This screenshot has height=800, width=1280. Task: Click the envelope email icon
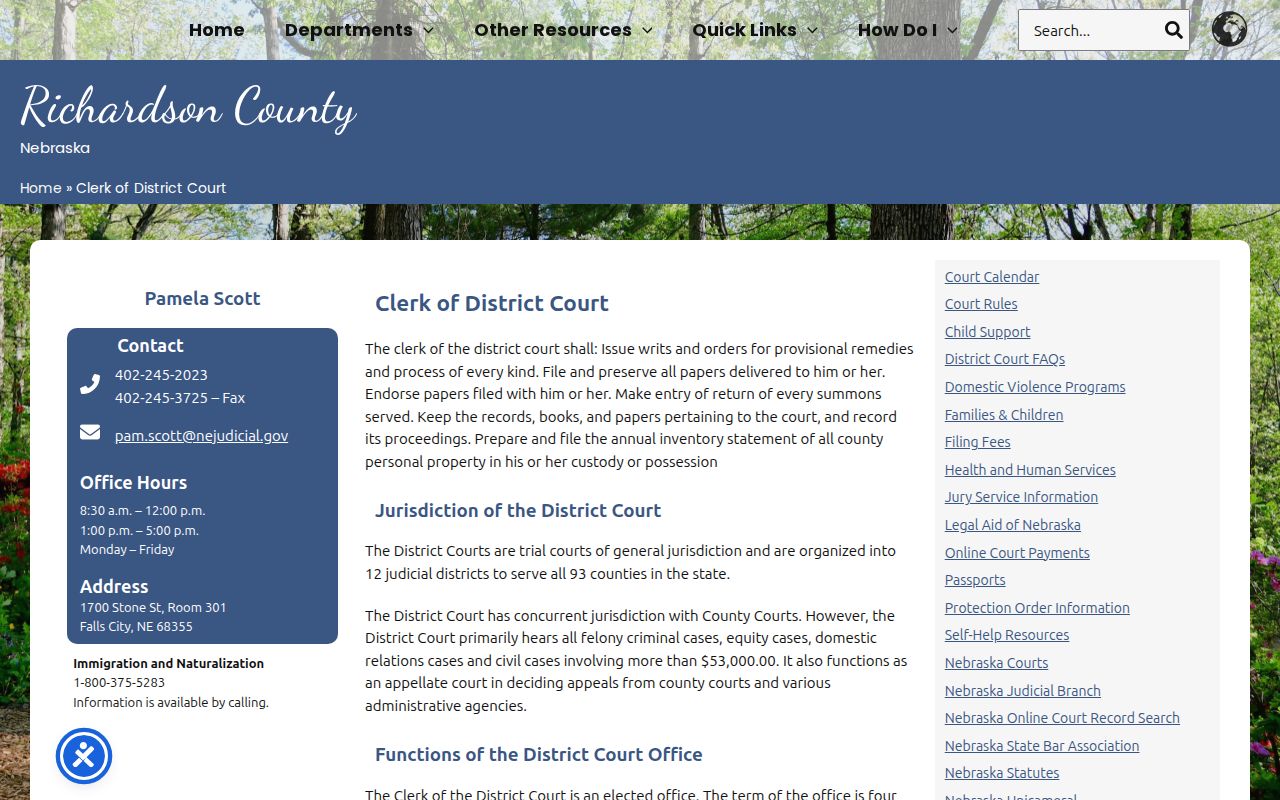coord(90,432)
